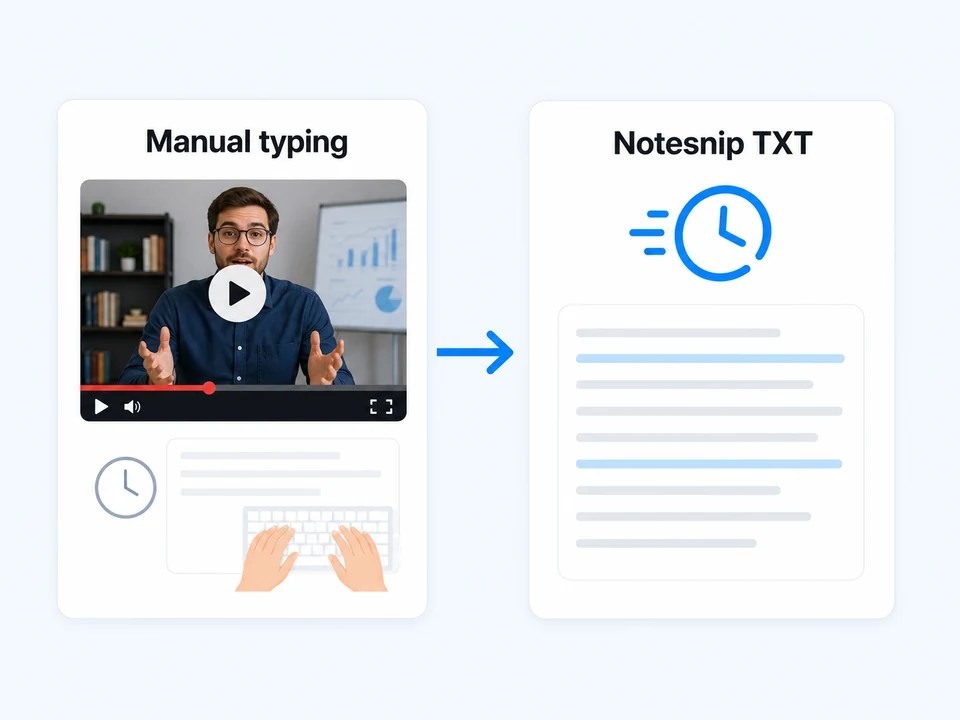
Task: Click the gray clock icon beside the typing area
Action: pyautogui.click(x=126, y=487)
